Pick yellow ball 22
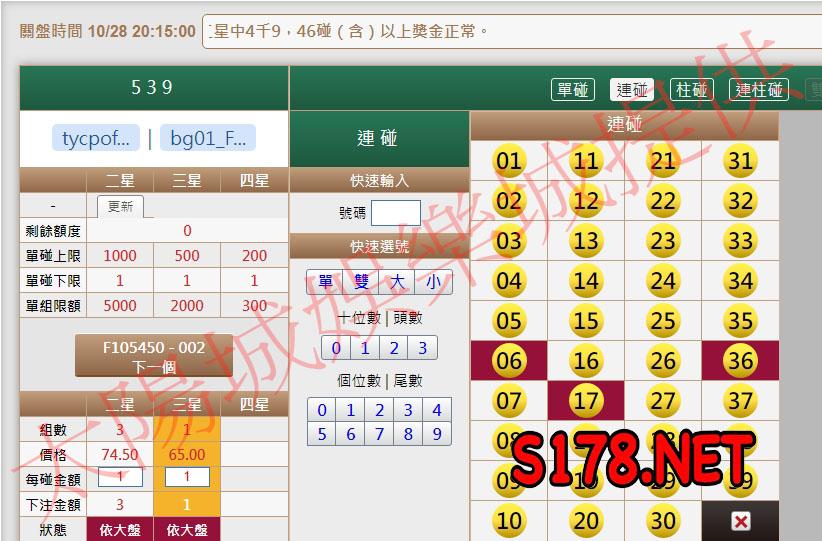The width and height of the screenshot is (822, 541). pos(663,201)
